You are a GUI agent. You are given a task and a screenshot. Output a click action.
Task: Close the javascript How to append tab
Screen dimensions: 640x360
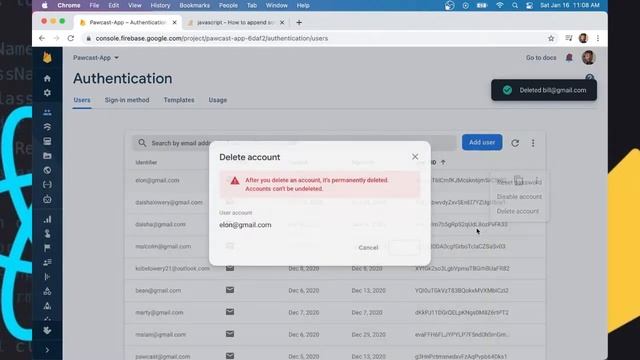click(x=282, y=22)
